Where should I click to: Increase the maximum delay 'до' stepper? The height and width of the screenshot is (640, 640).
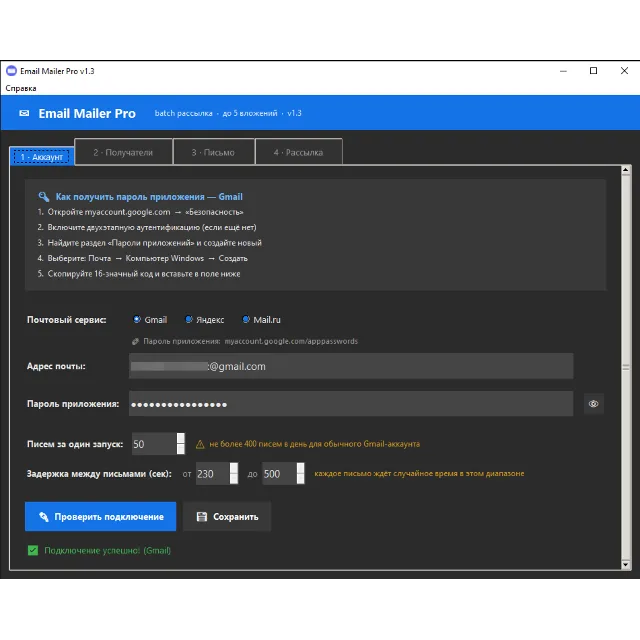coord(300,468)
